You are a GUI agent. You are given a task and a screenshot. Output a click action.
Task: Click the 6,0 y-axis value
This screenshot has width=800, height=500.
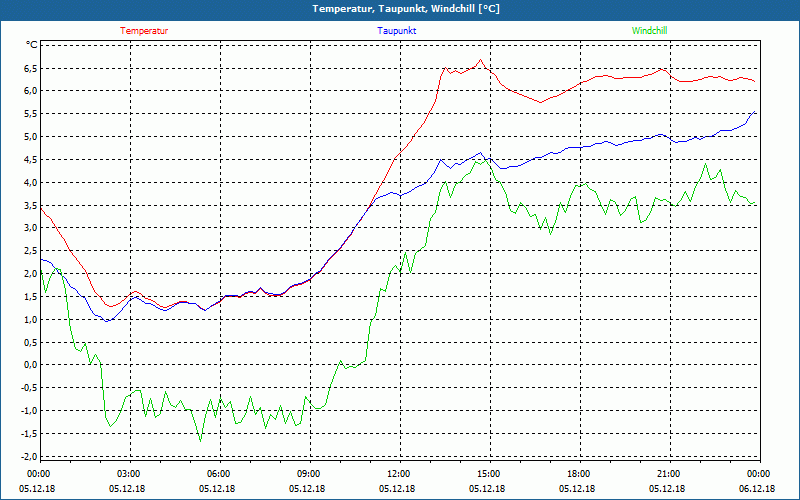(31, 91)
